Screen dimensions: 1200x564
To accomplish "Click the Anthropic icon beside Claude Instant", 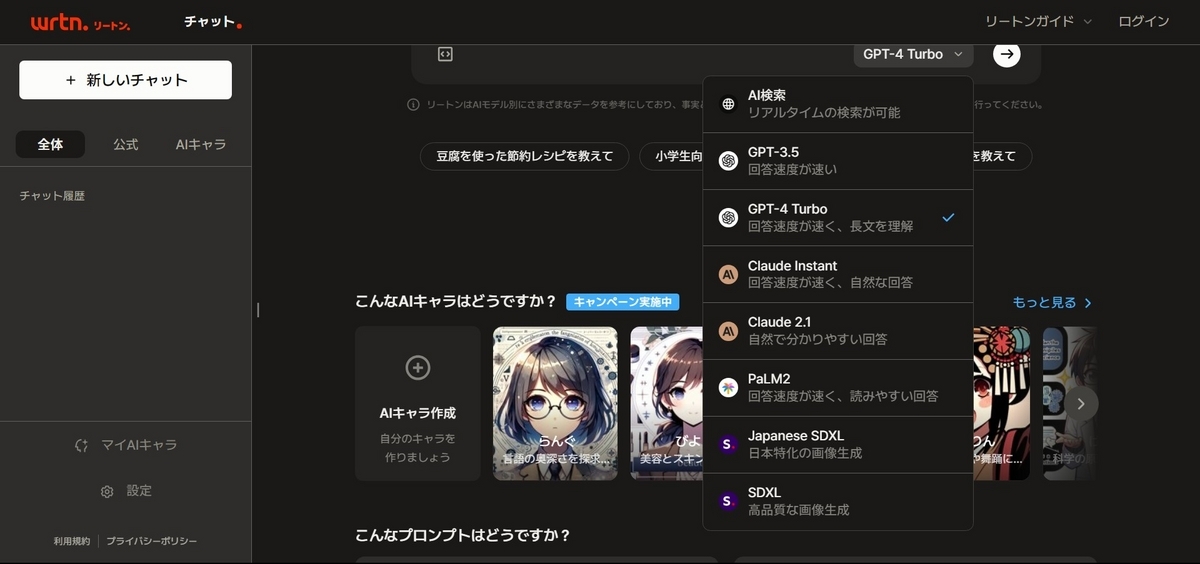I will coord(728,274).
